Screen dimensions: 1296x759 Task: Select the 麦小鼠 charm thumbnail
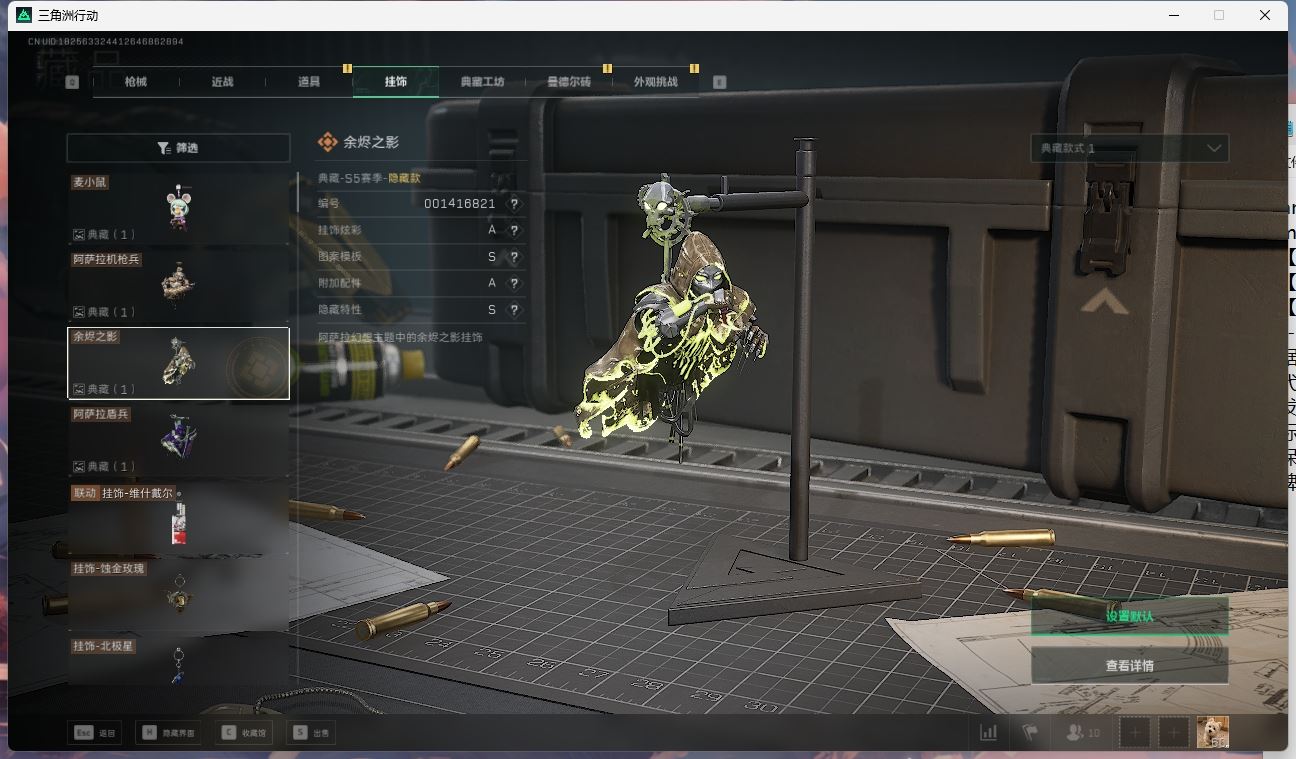tap(178, 208)
